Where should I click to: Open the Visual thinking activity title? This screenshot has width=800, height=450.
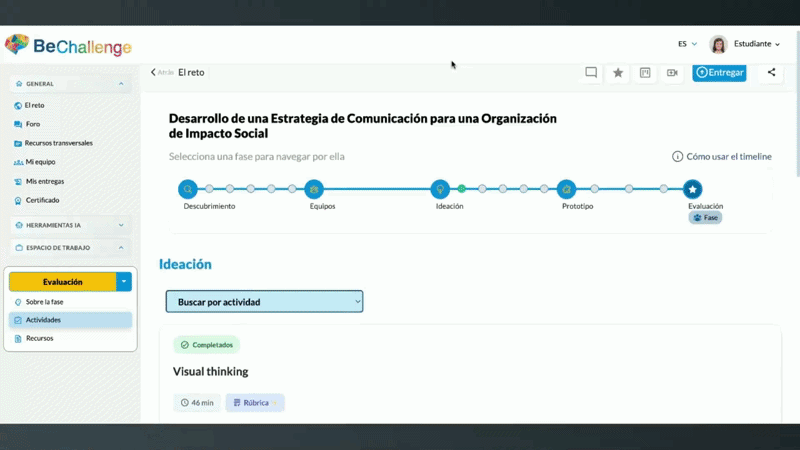(210, 371)
